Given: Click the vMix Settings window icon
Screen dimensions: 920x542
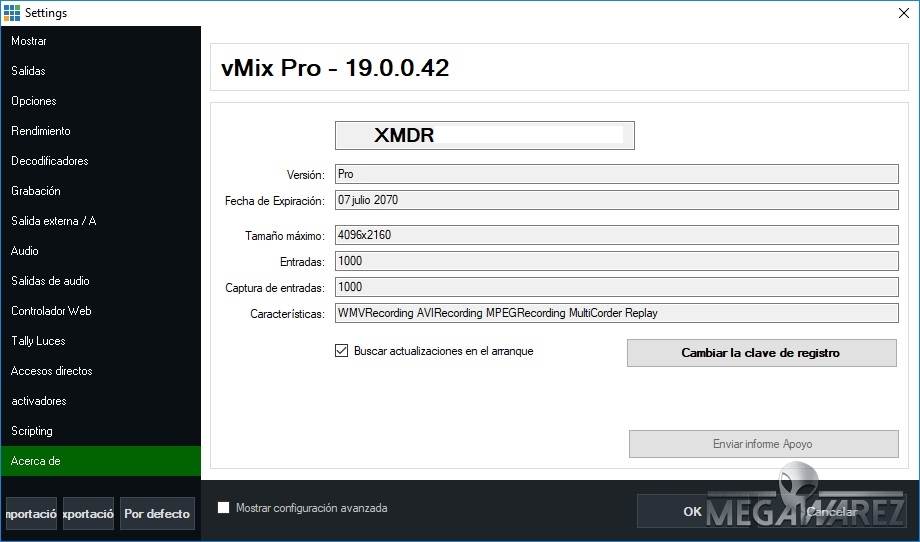Looking at the screenshot, I should [x=12, y=12].
